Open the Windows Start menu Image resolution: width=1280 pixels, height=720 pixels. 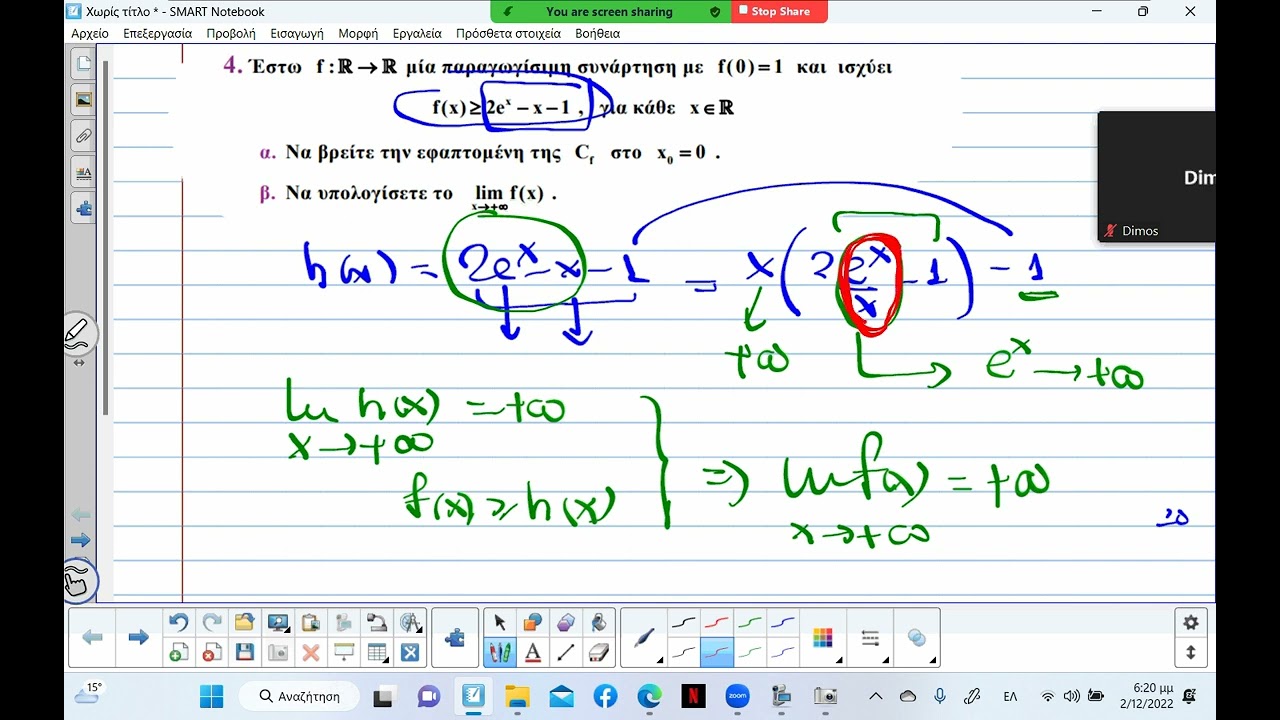click(x=211, y=696)
